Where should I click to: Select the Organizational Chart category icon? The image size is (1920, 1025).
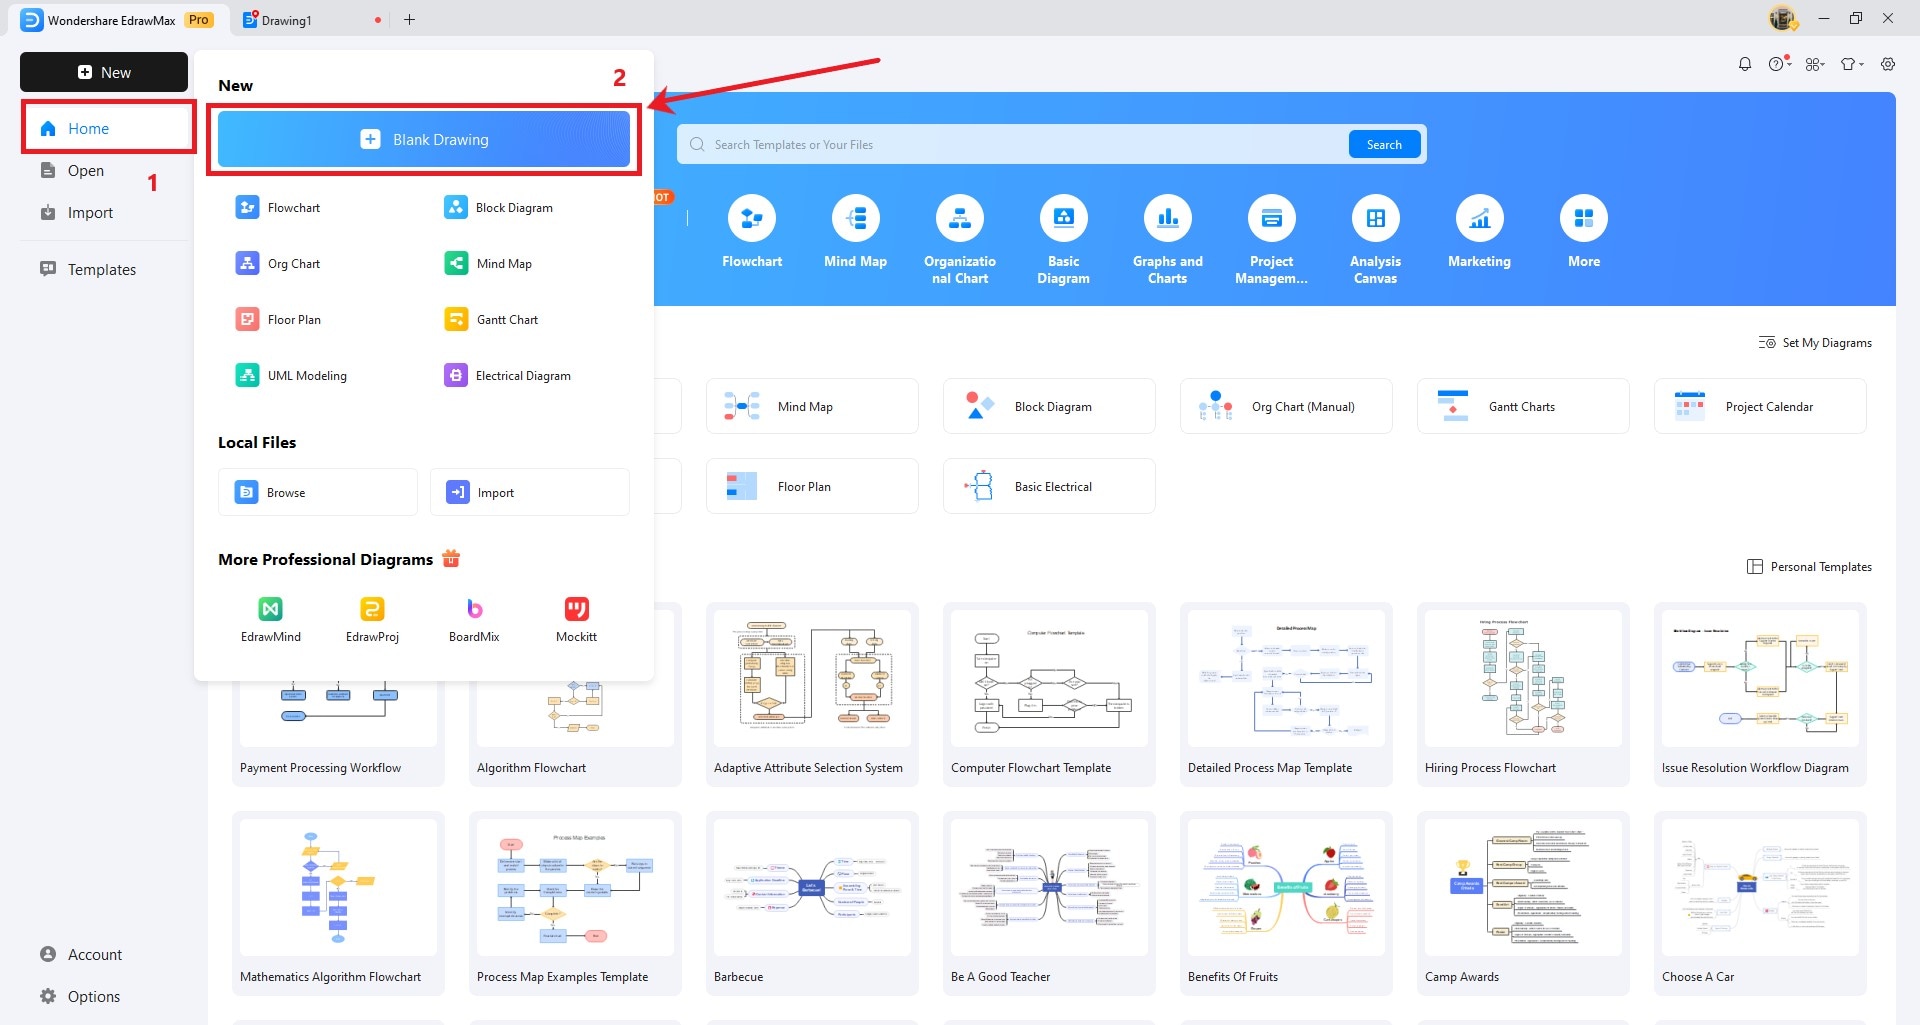click(x=960, y=218)
